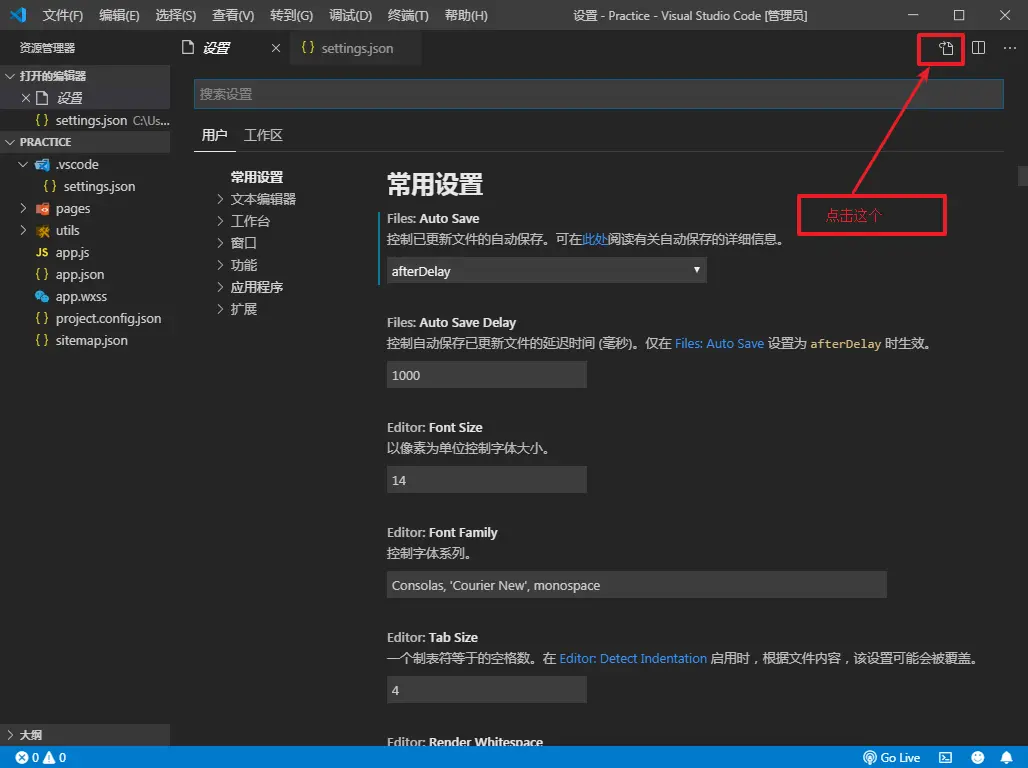The height and width of the screenshot is (768, 1028).
Task: Open the 转到(G) menu
Action: tap(291, 15)
